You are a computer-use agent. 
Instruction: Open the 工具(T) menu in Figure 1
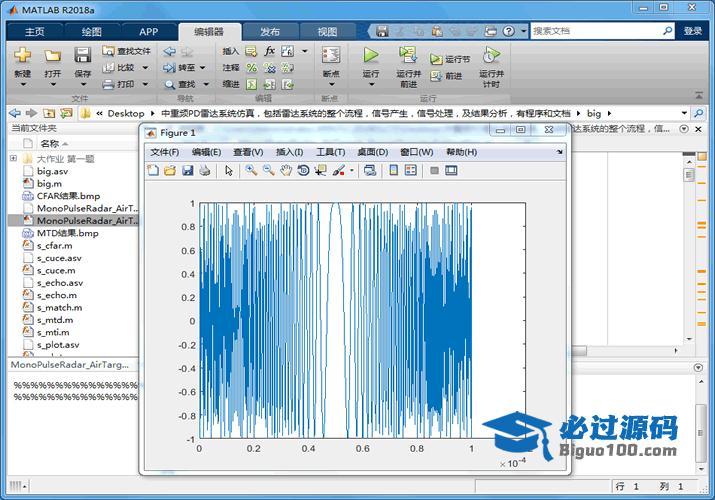tap(330, 152)
